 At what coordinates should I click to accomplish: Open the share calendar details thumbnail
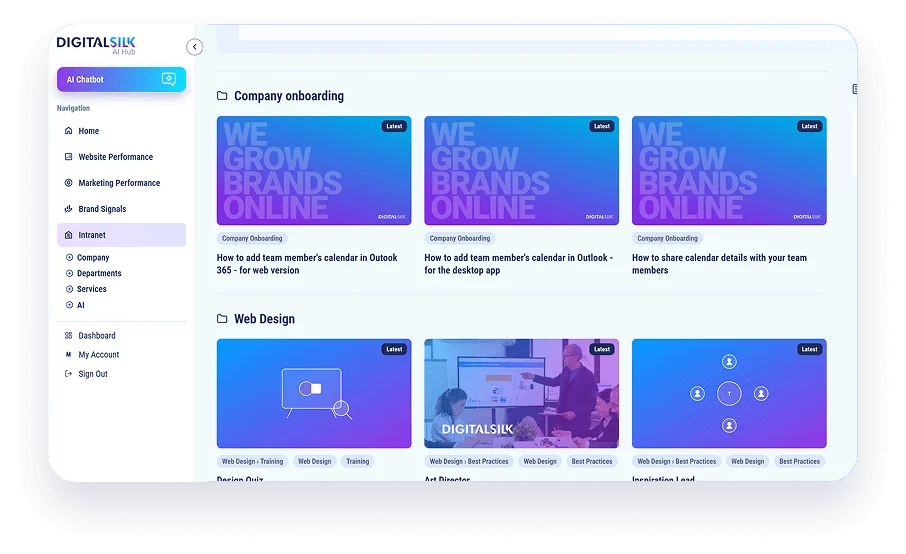tap(729, 170)
